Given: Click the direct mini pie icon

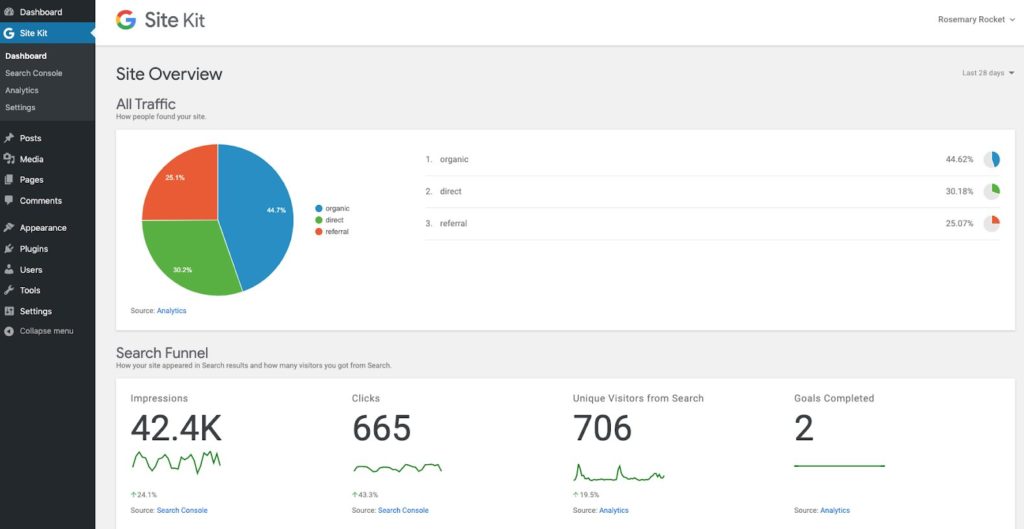Looking at the screenshot, I should click(x=991, y=191).
